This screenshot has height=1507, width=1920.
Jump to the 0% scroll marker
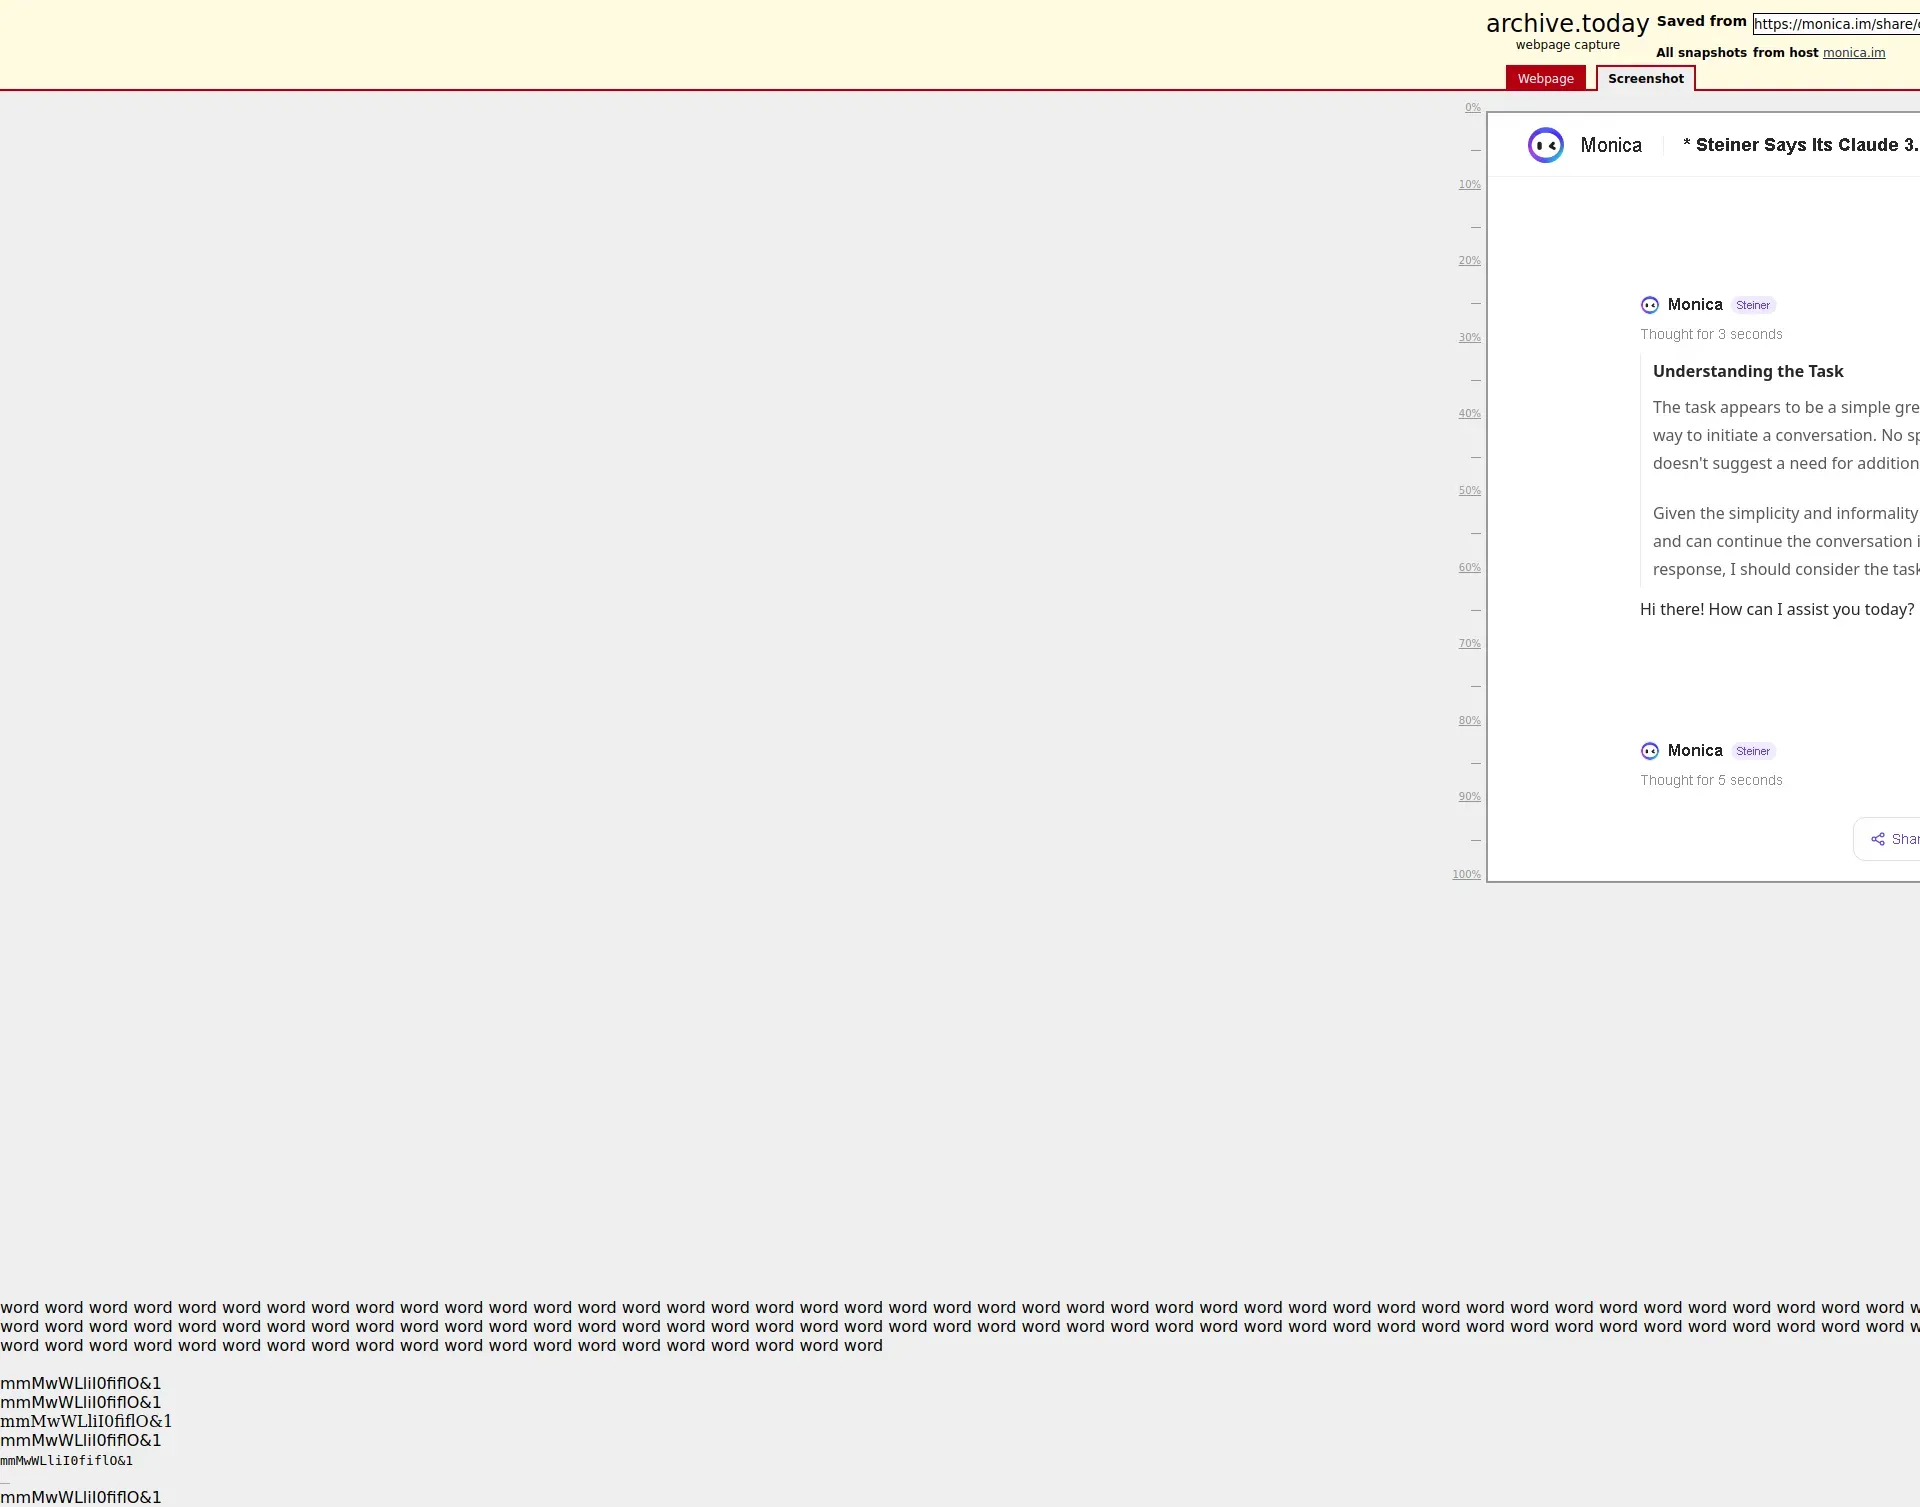point(1472,108)
